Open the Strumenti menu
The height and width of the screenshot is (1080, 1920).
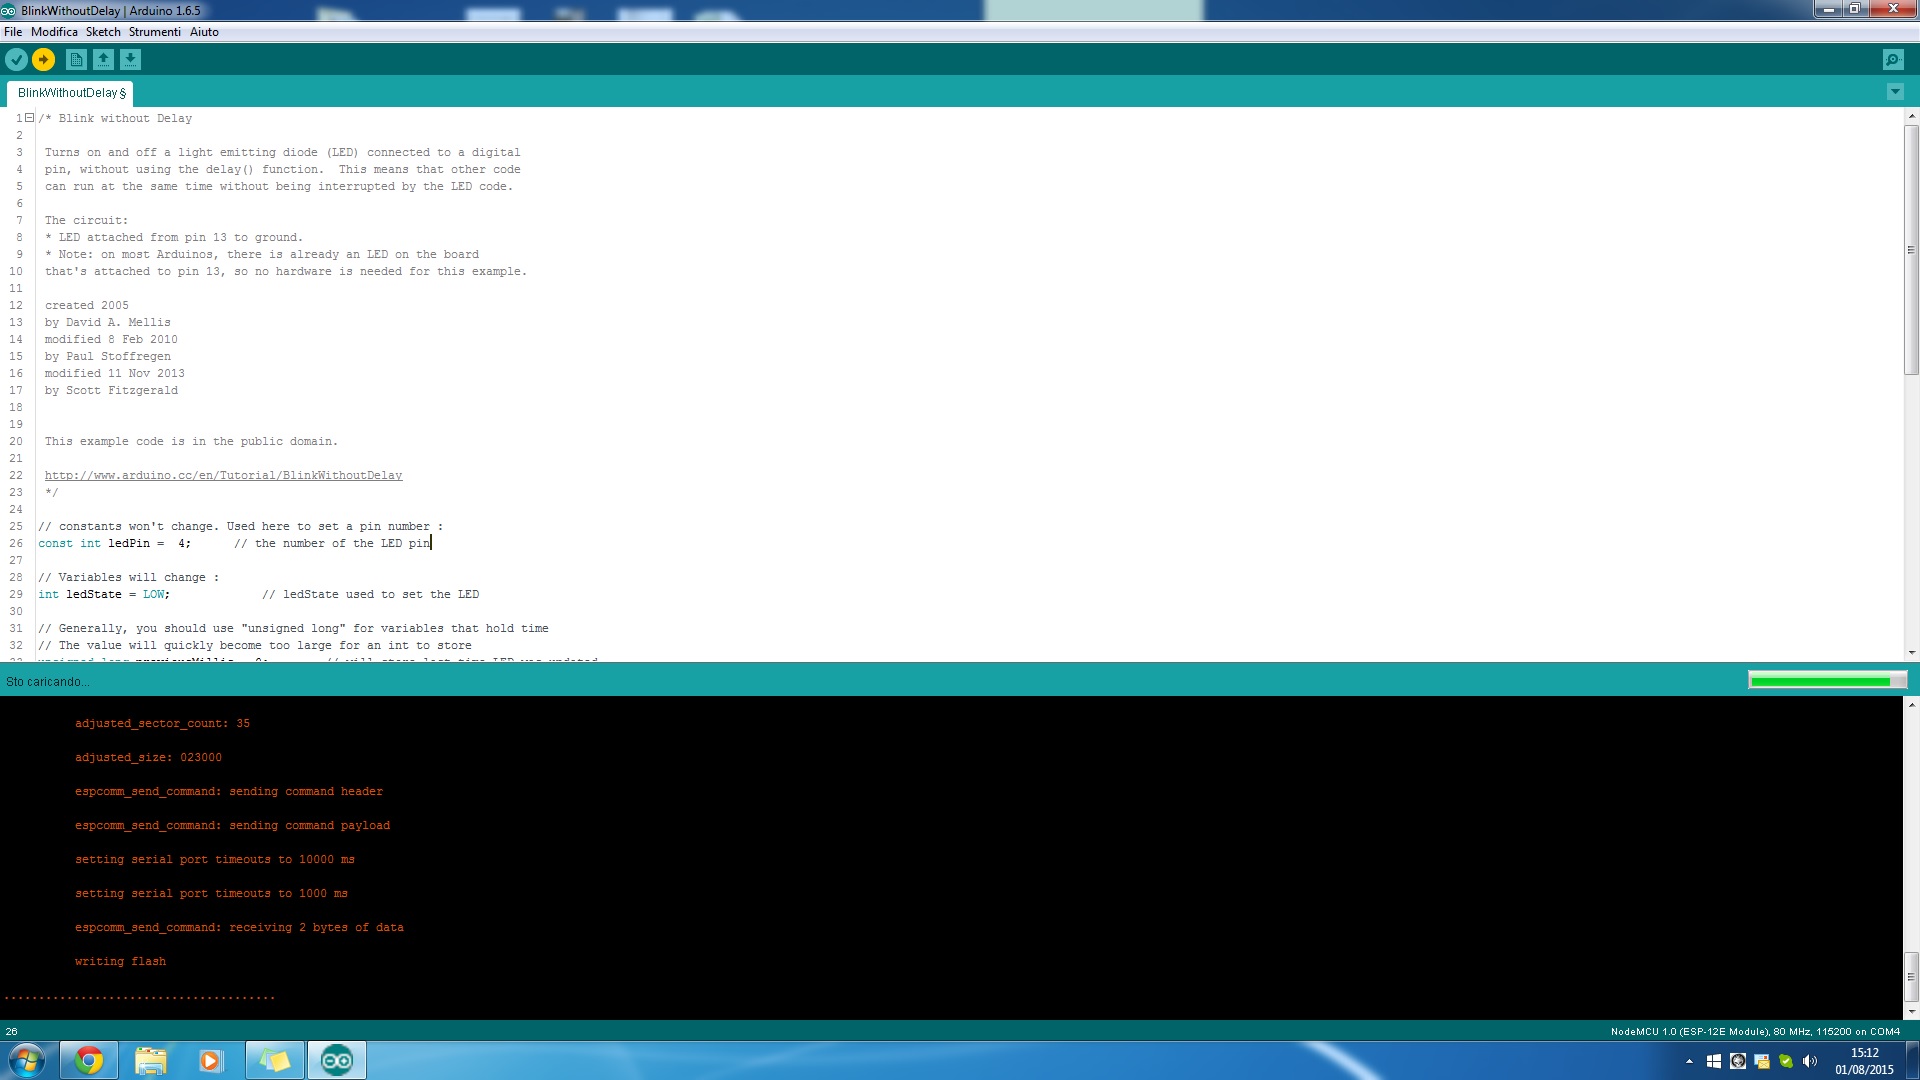coord(154,32)
